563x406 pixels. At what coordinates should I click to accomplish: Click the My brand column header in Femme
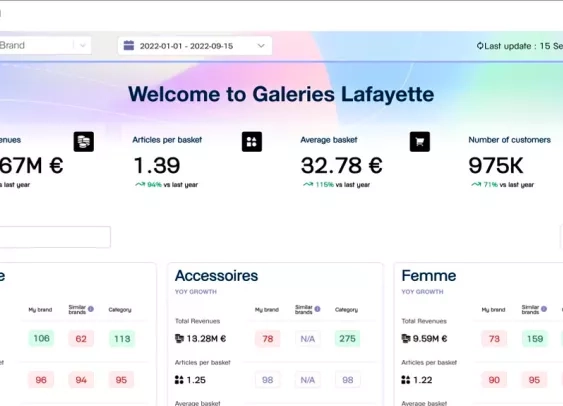pos(493,309)
